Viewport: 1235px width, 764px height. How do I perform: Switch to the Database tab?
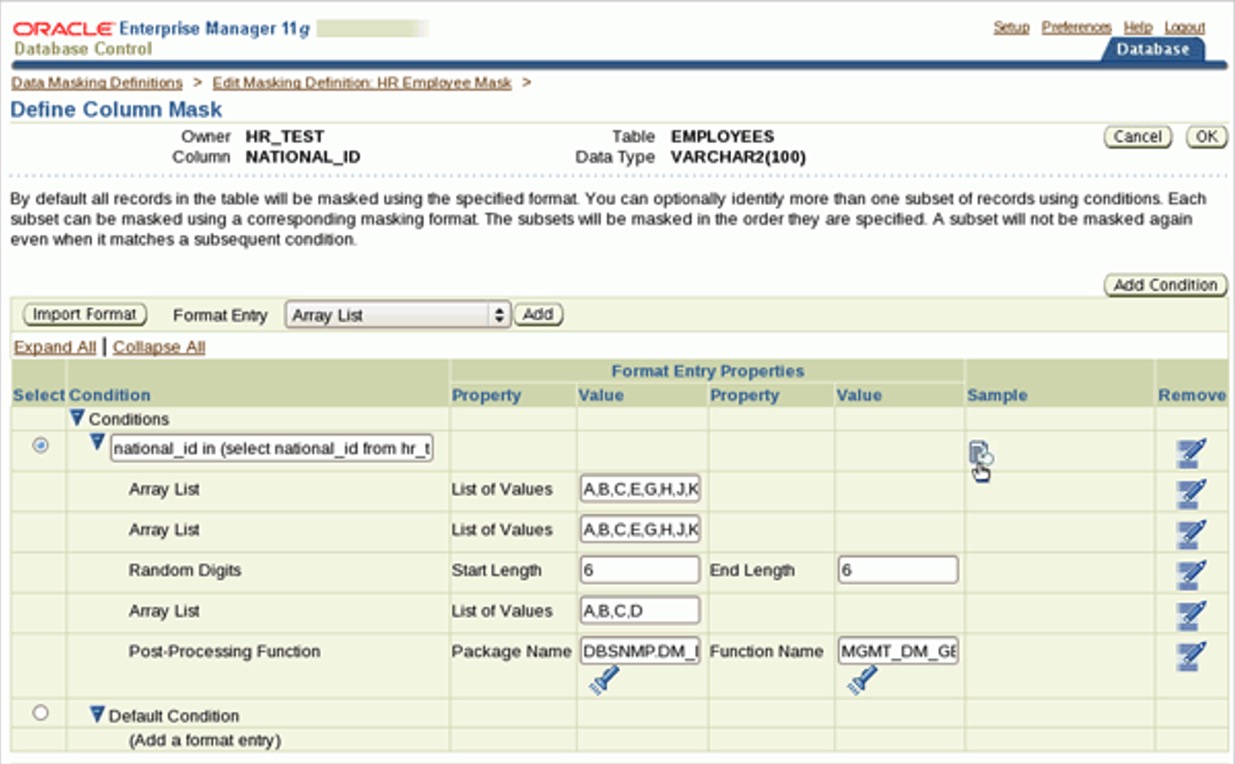pos(1153,49)
